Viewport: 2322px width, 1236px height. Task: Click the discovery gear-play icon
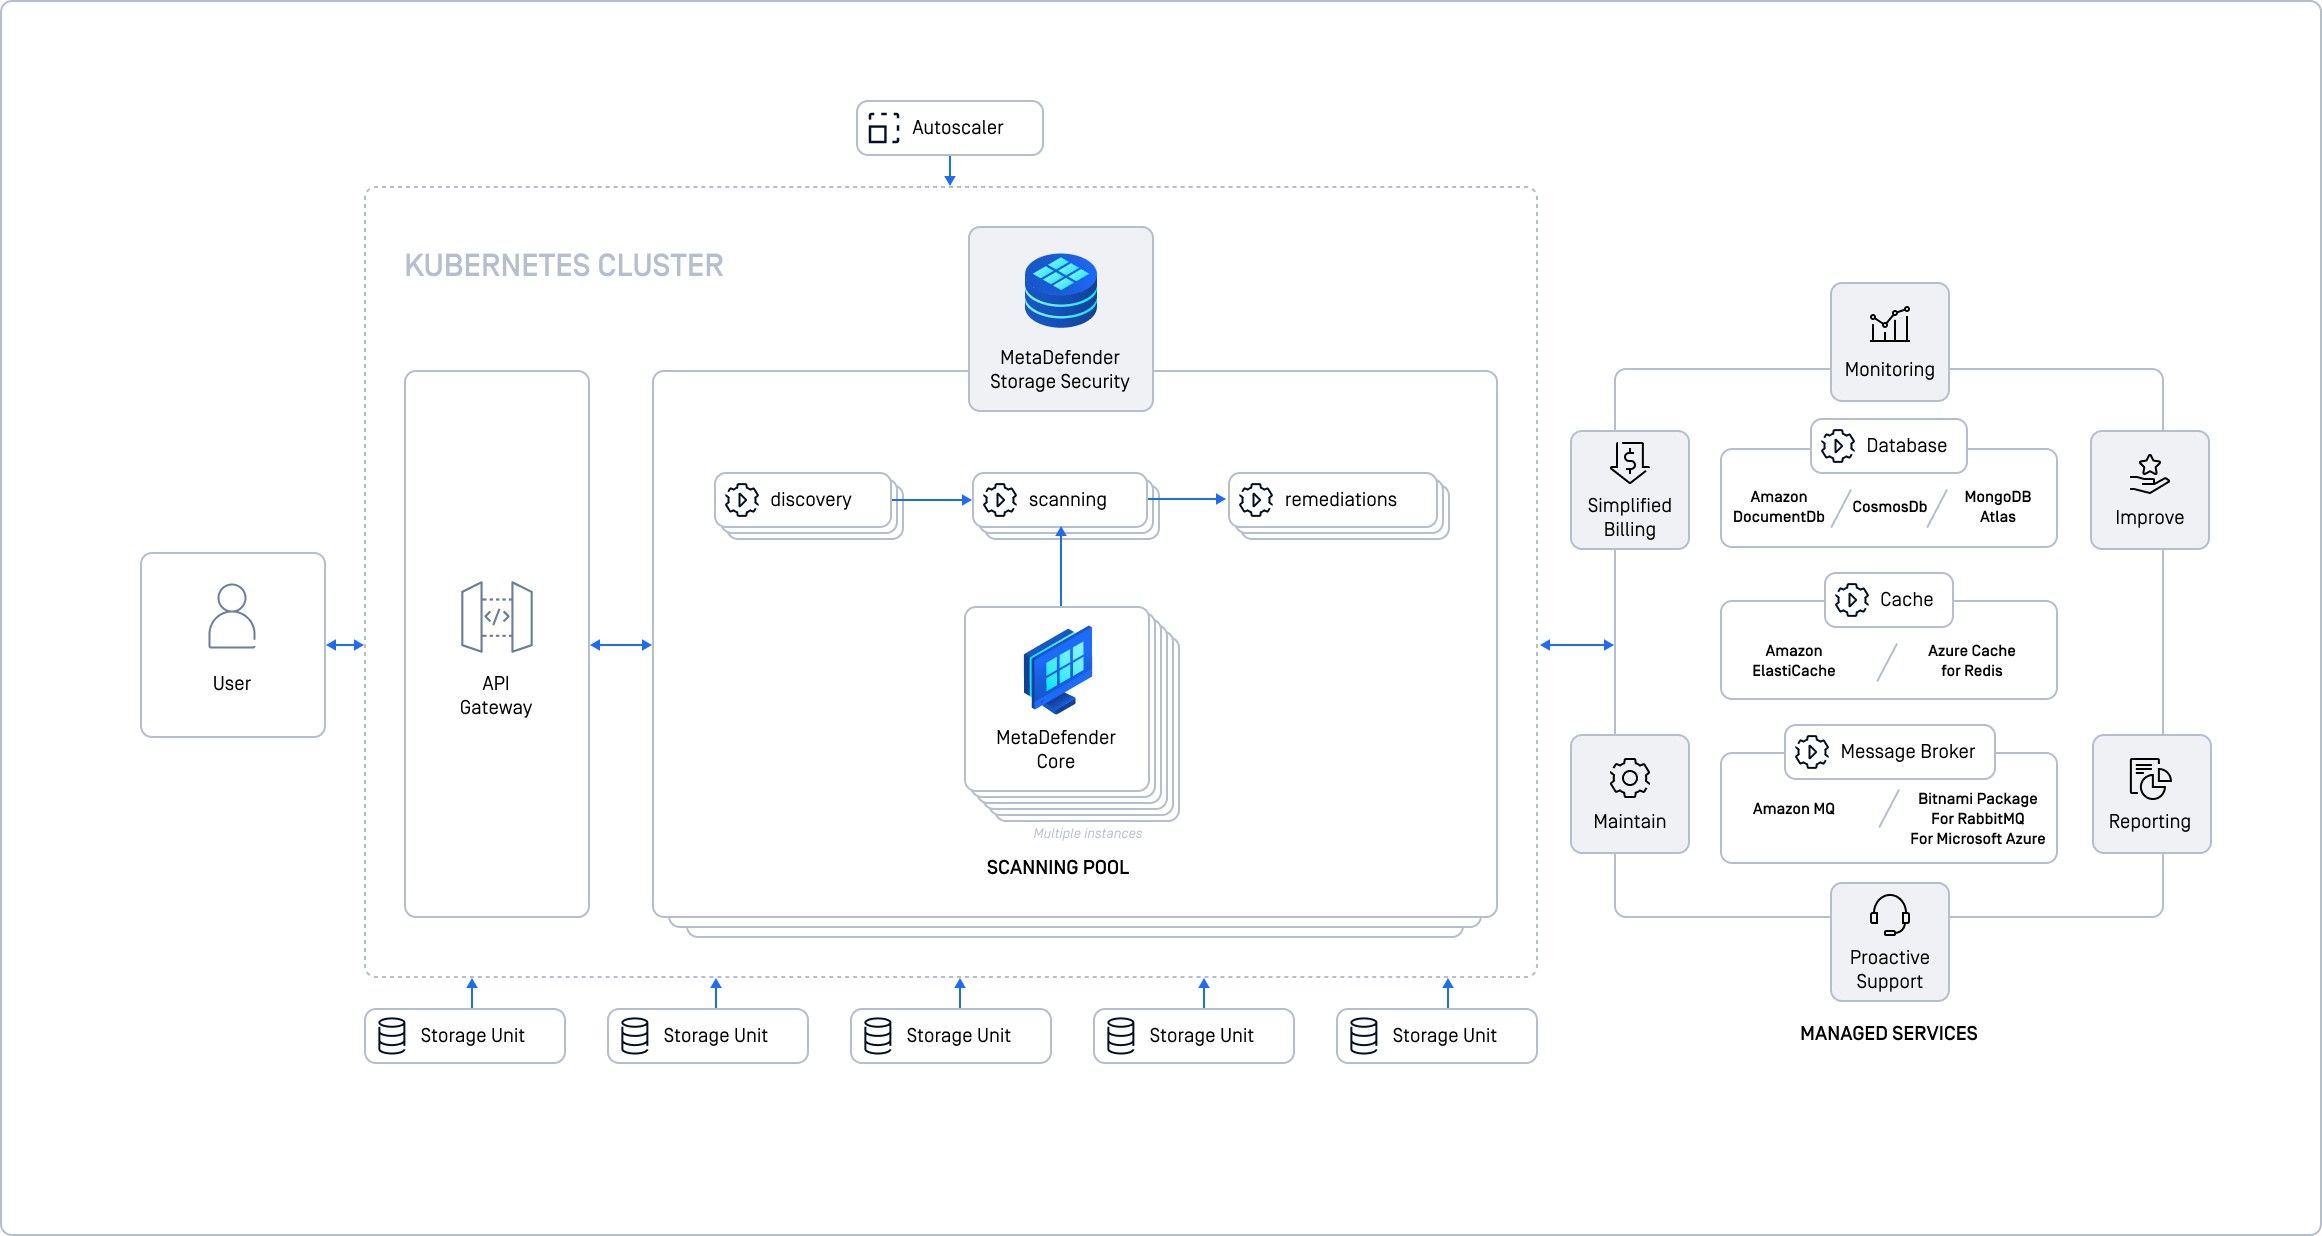pyautogui.click(x=741, y=500)
